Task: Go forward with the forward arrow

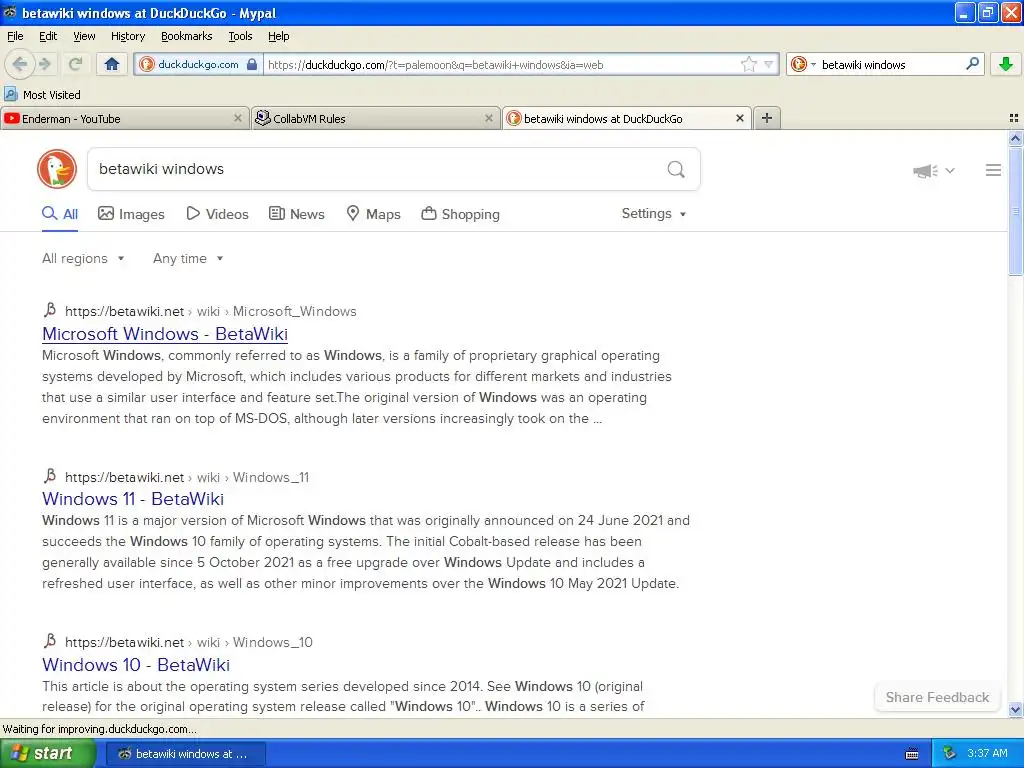Action: coord(45,64)
